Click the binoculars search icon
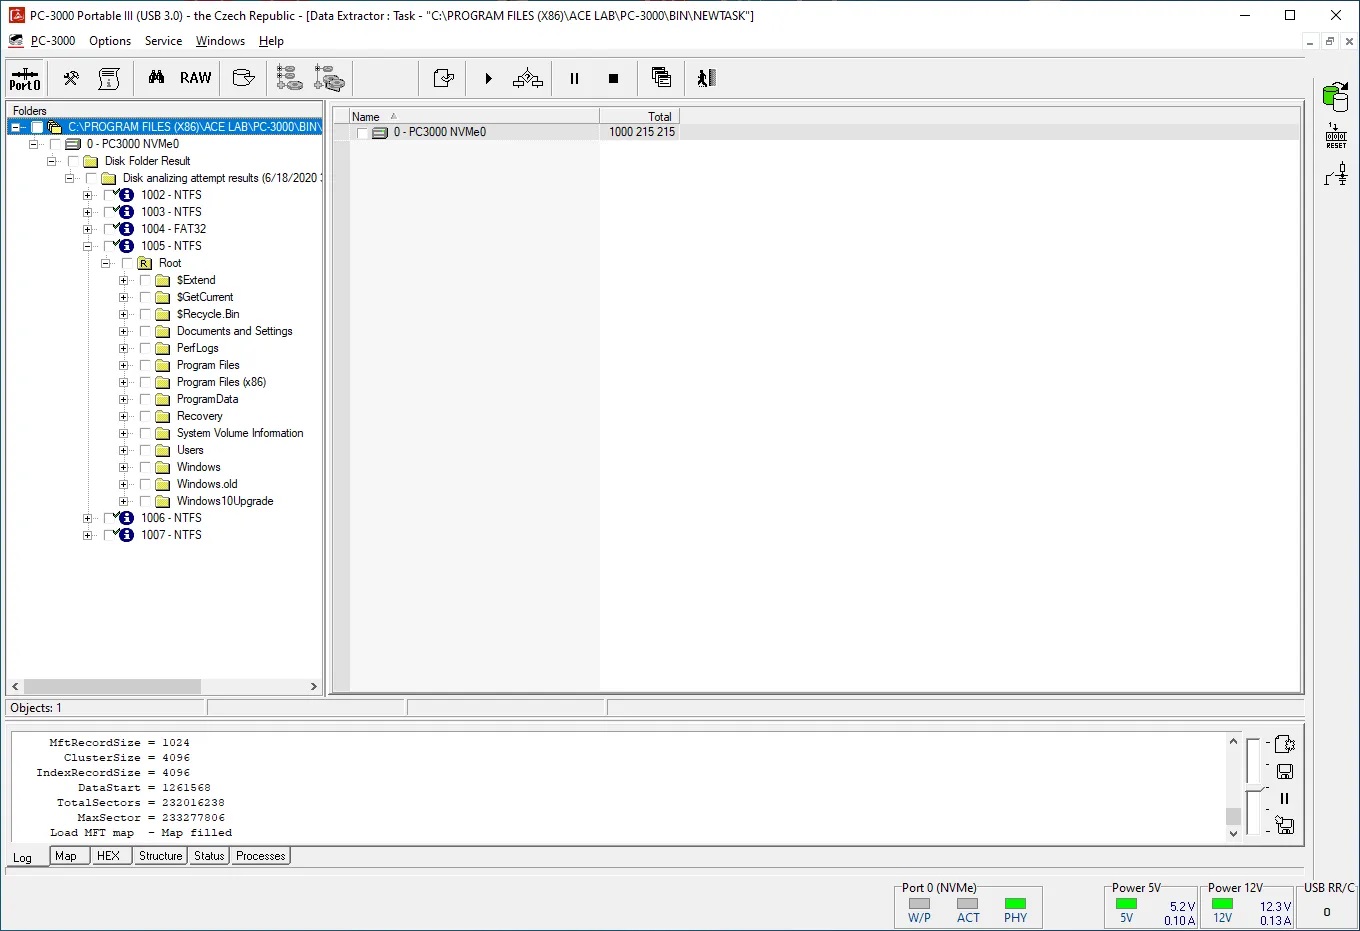The image size is (1360, 931). click(x=156, y=78)
